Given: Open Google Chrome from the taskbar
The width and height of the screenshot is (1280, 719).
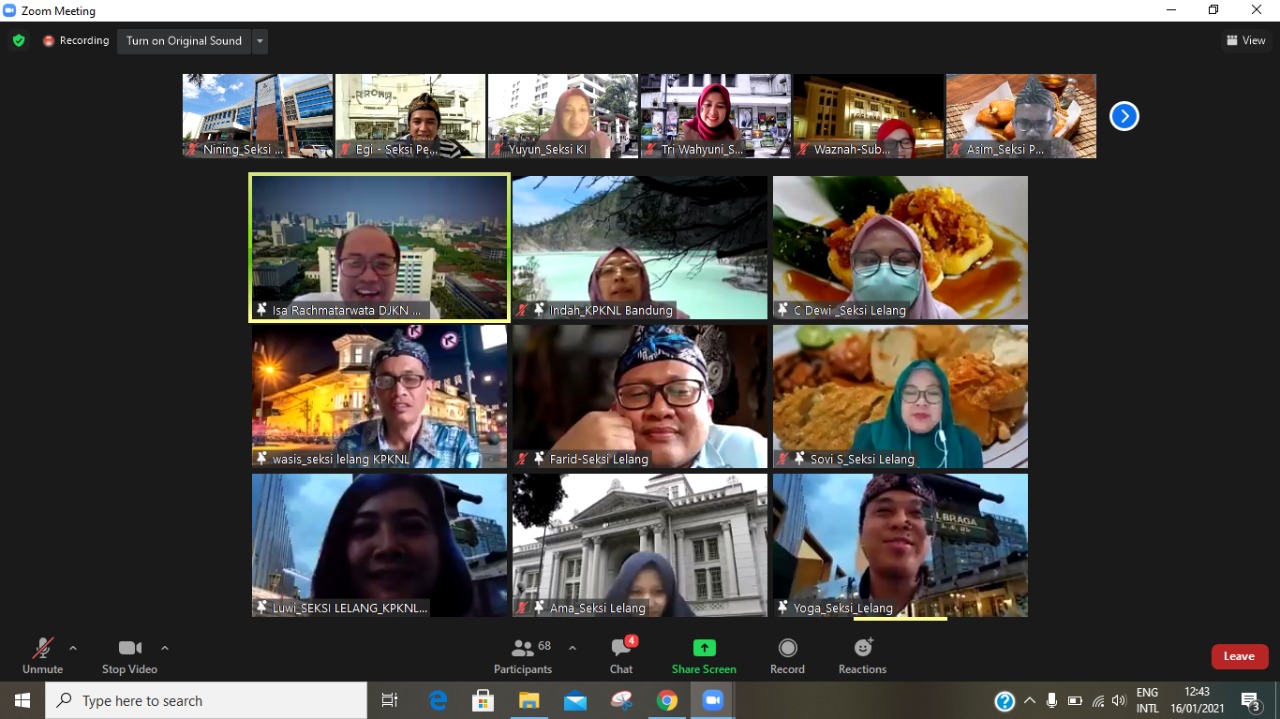Looking at the screenshot, I should 667,701.
